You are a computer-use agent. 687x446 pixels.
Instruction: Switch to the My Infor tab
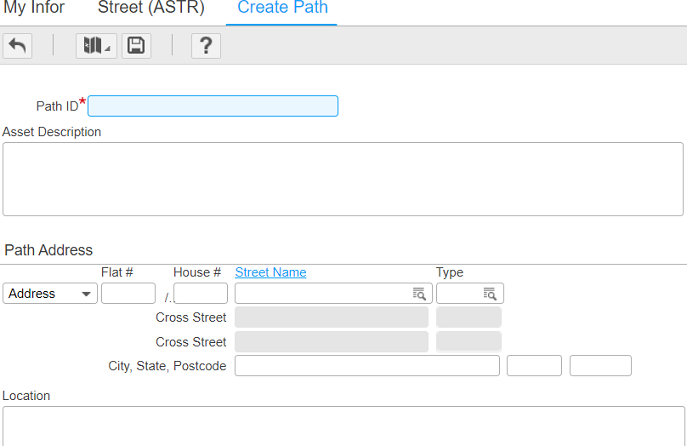[35, 9]
